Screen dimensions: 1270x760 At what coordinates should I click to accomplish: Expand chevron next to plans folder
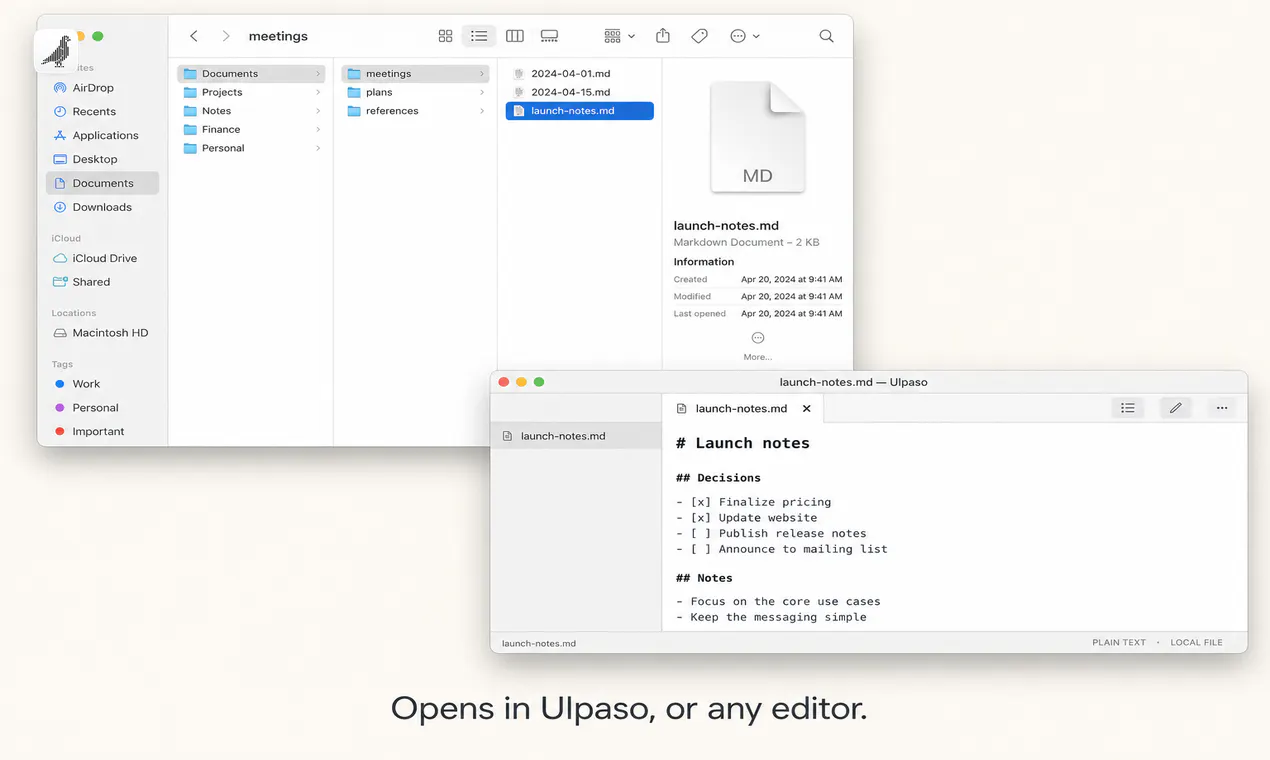click(x=482, y=93)
